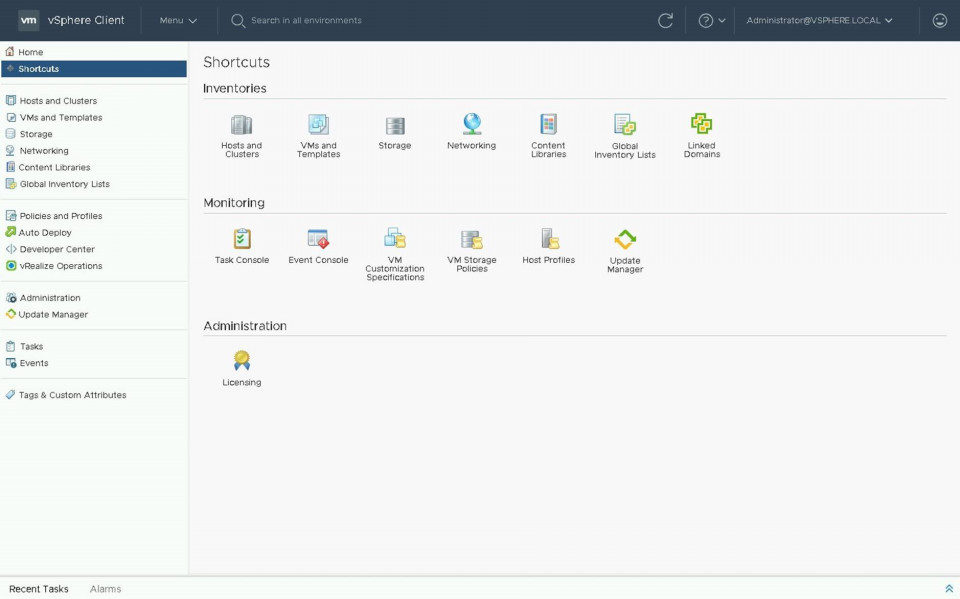Expand the help question mark dropdown
The width and height of the screenshot is (960, 599).
pos(712,20)
